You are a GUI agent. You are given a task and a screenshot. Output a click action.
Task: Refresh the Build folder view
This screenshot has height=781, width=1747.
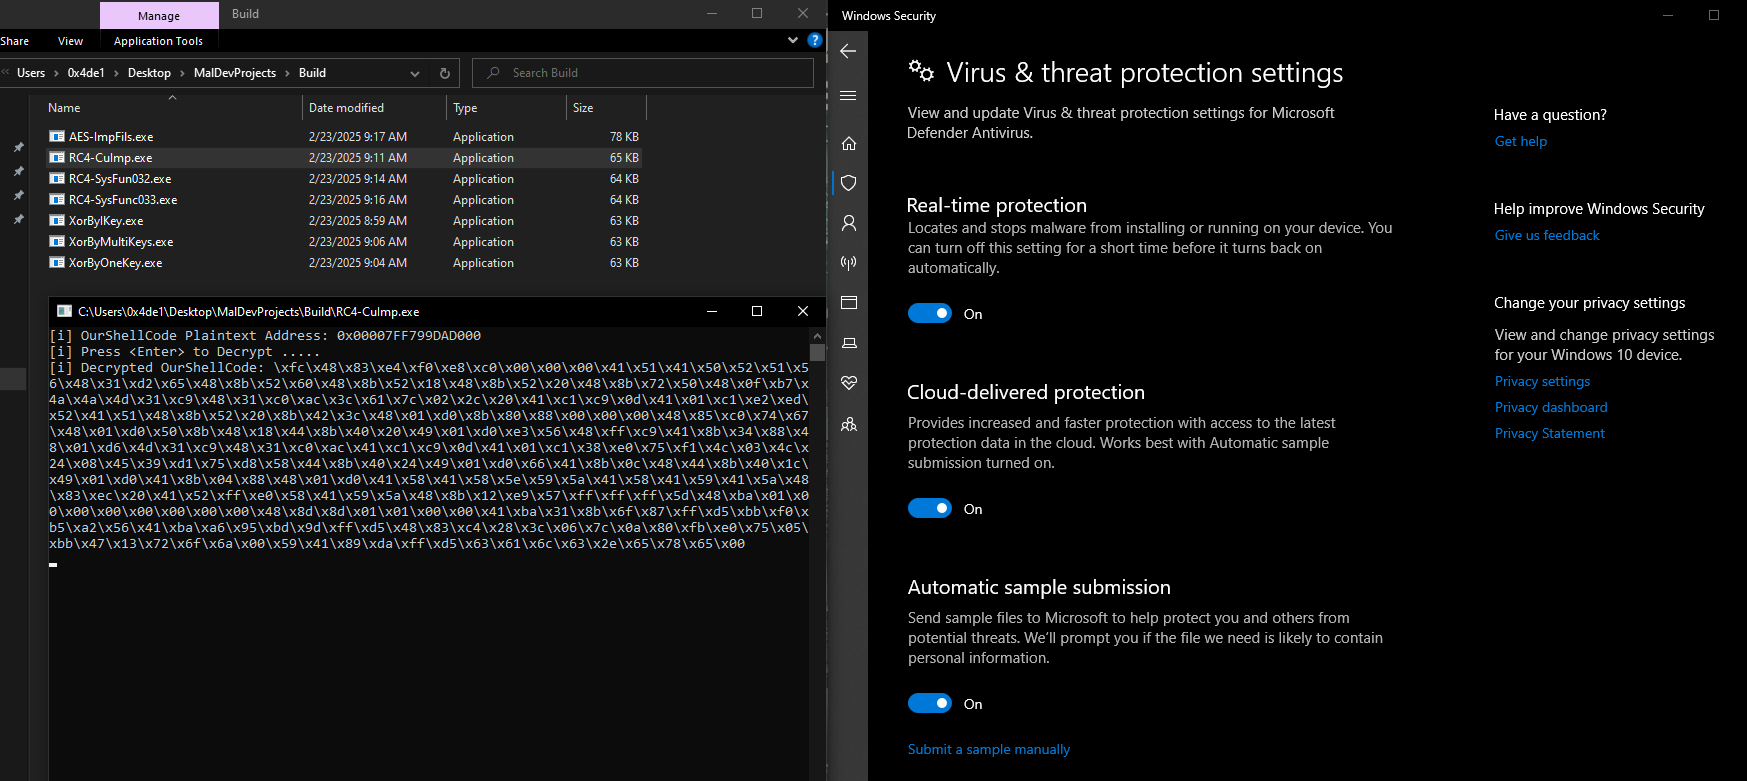pyautogui.click(x=445, y=73)
